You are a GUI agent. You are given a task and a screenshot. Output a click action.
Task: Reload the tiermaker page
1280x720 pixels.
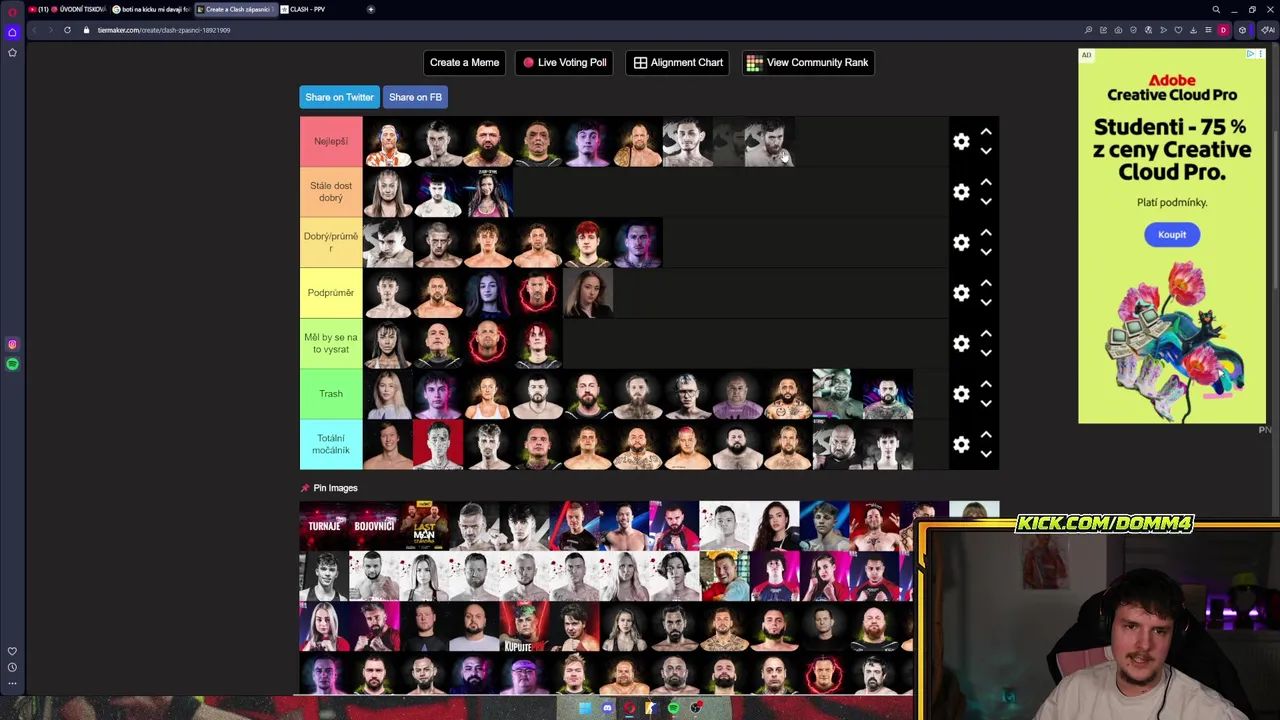coord(67,30)
